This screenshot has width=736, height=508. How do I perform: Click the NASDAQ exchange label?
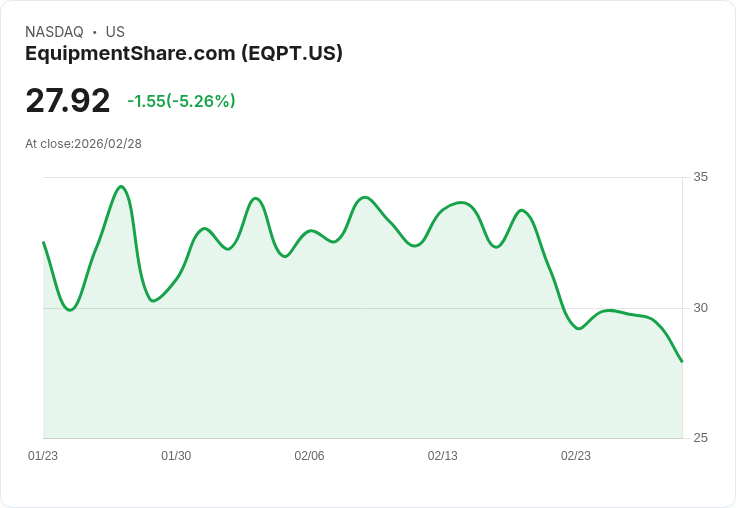54,32
